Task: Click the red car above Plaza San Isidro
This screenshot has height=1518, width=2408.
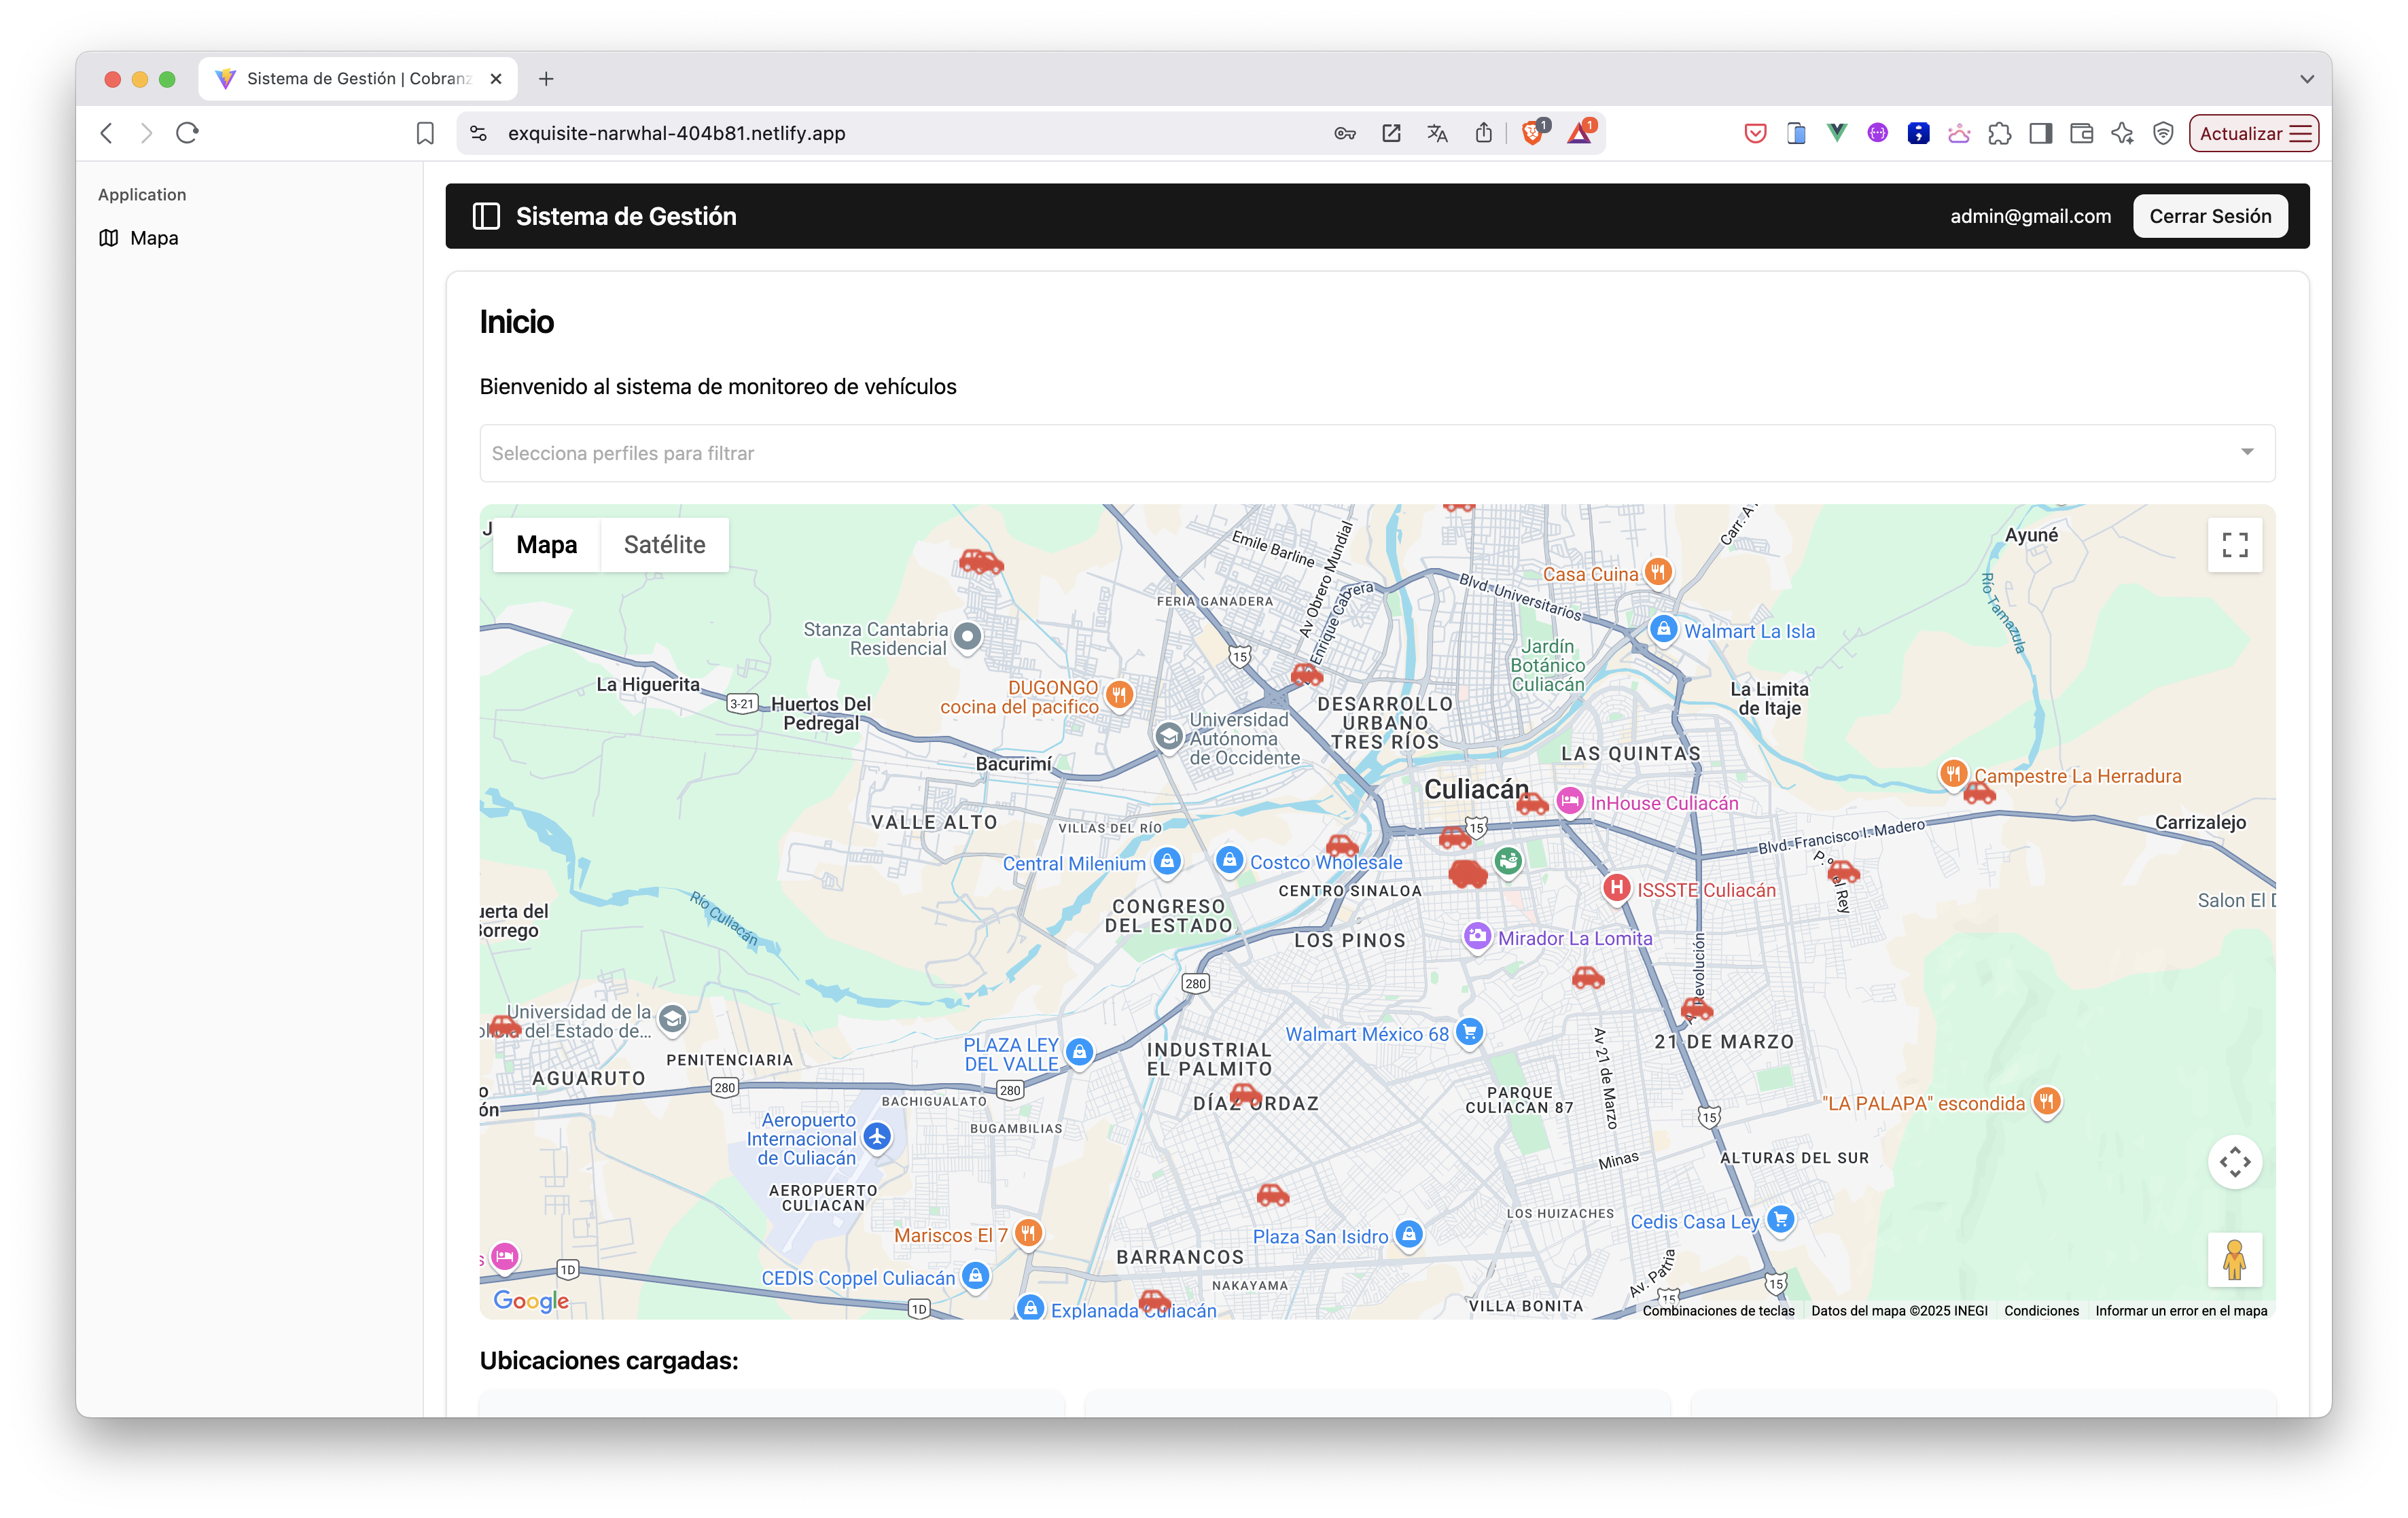Action: [x=1272, y=1194]
